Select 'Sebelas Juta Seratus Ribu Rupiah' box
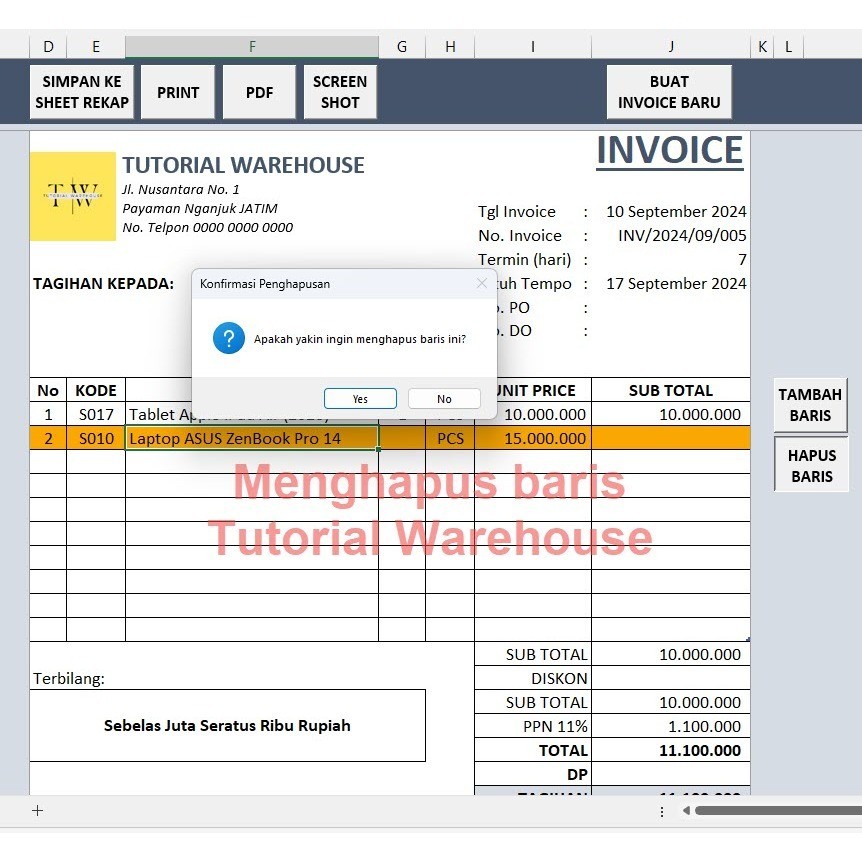862x862 pixels. click(228, 726)
